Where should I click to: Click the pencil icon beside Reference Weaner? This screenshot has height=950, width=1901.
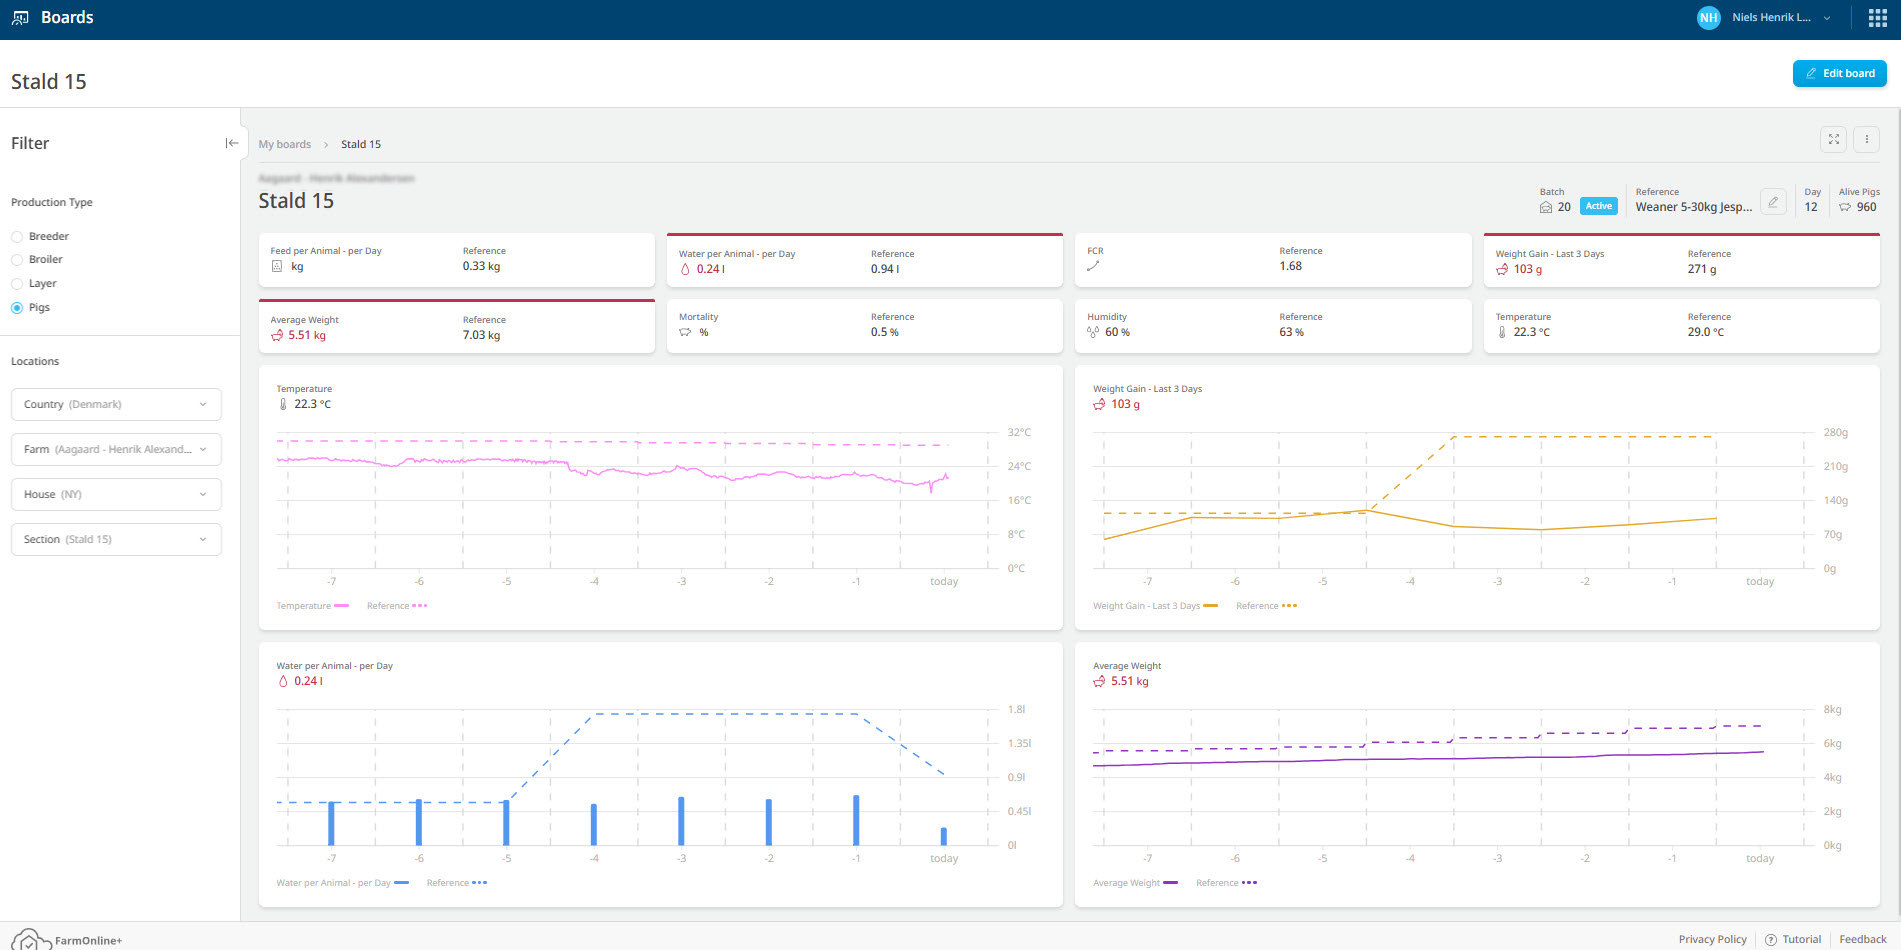pyautogui.click(x=1773, y=202)
